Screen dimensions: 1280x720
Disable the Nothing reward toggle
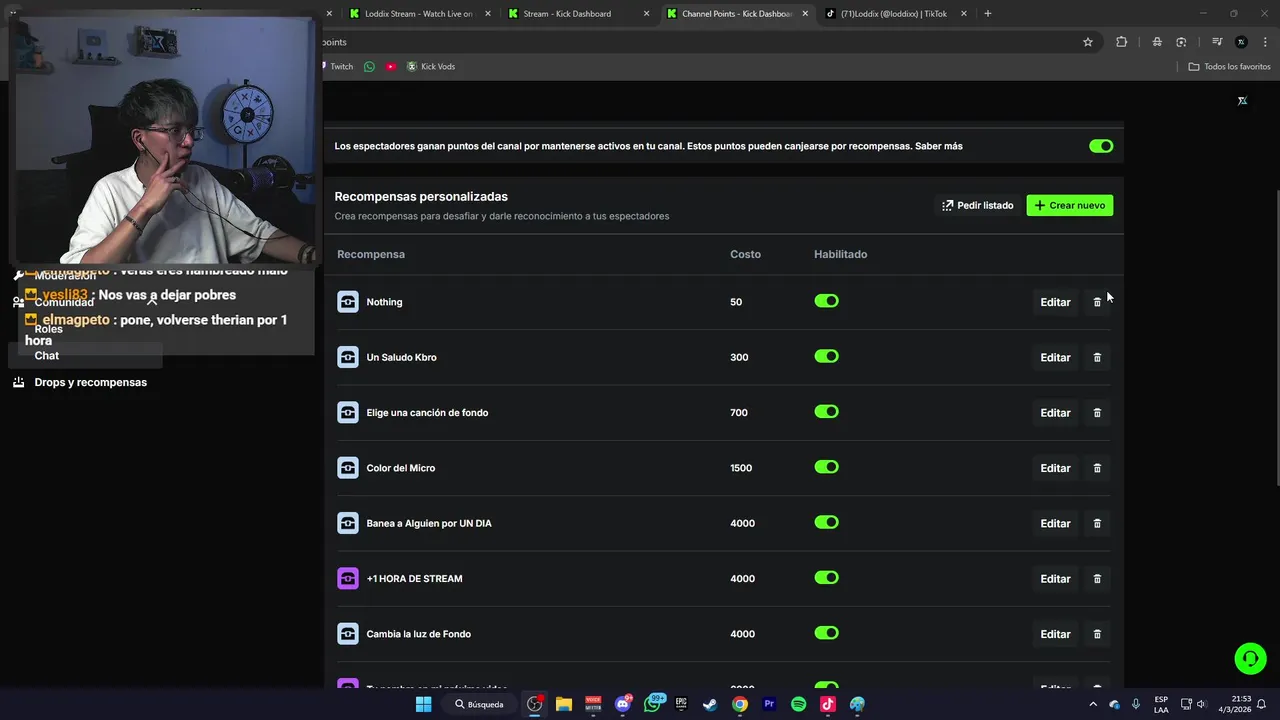point(826,301)
